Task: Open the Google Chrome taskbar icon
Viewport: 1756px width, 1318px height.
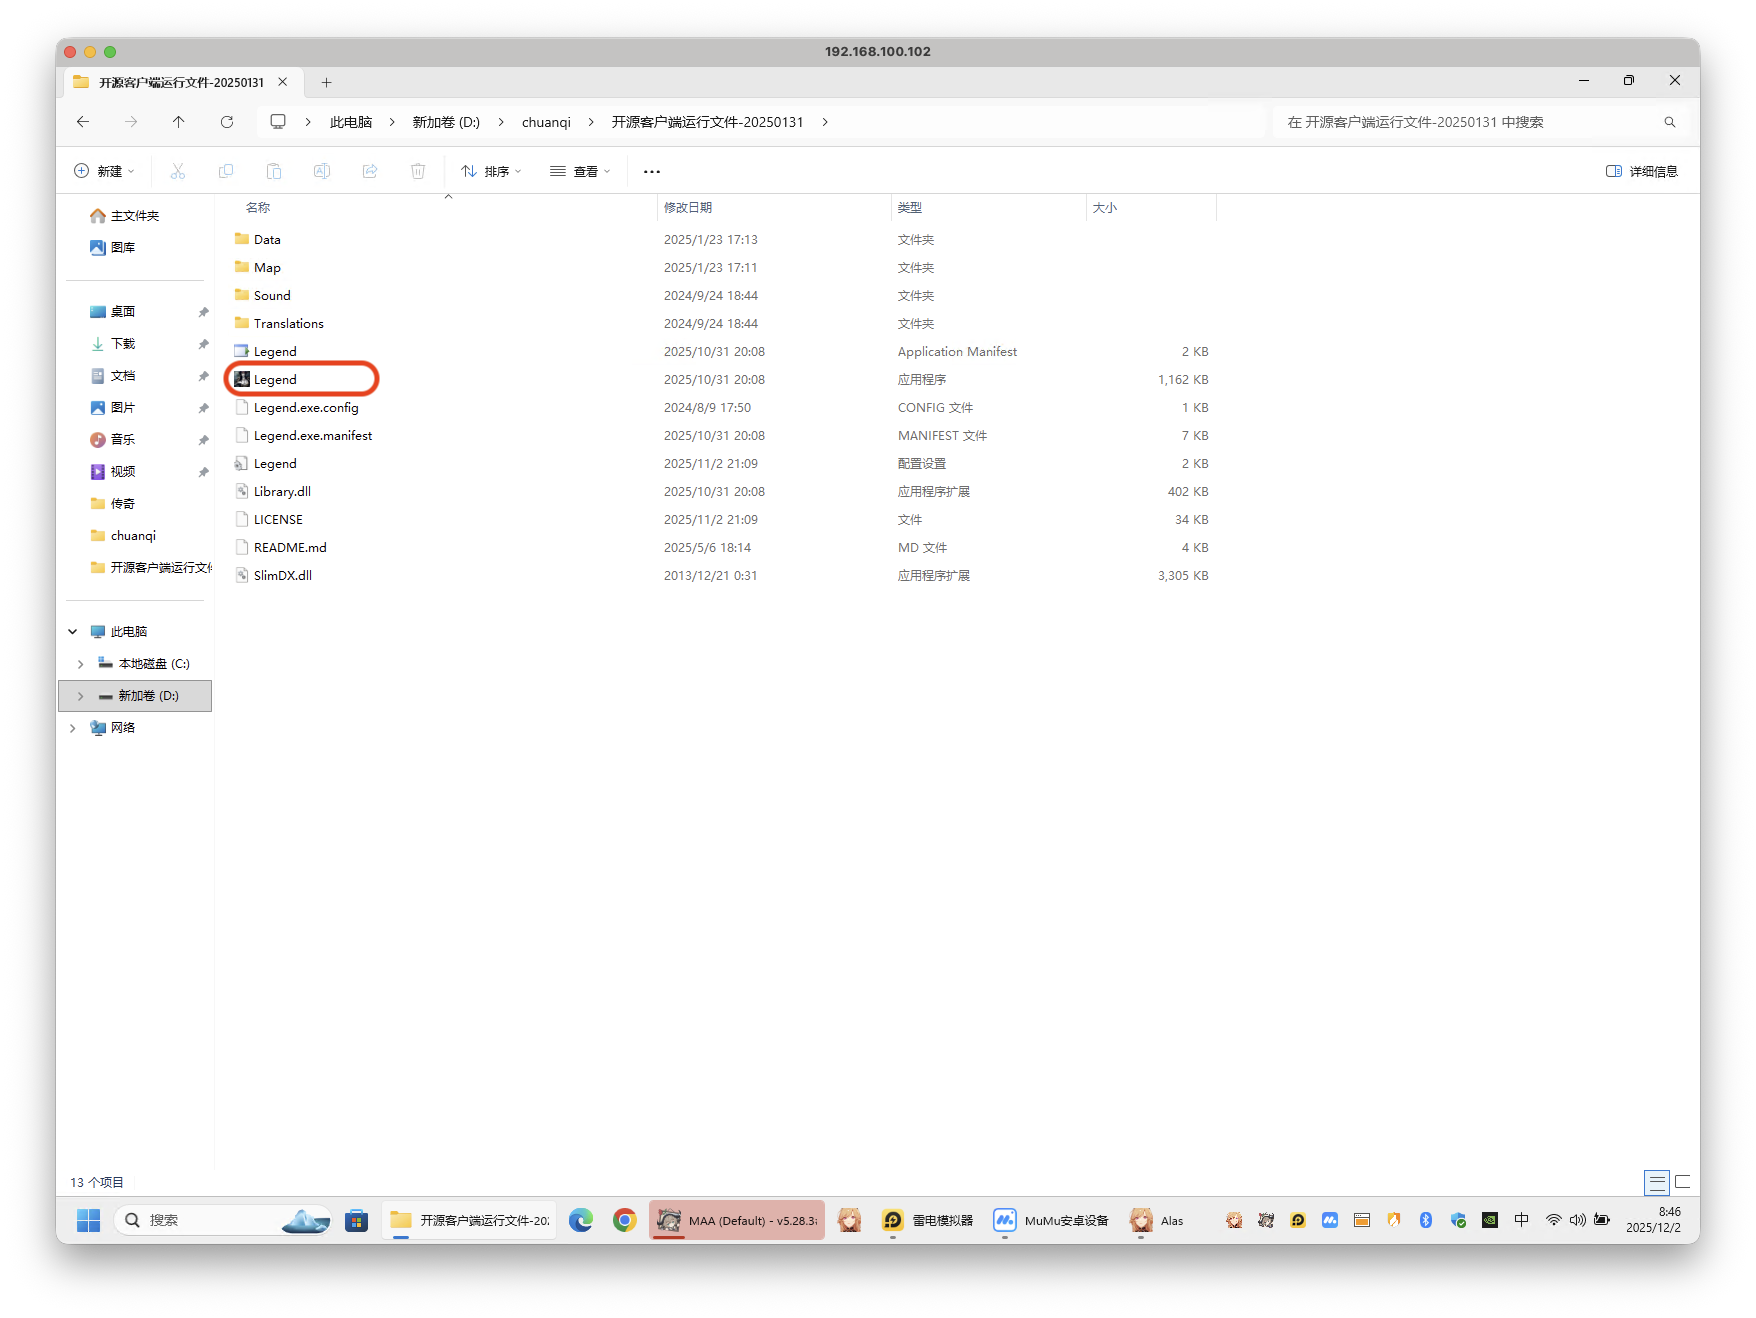Action: click(x=625, y=1220)
